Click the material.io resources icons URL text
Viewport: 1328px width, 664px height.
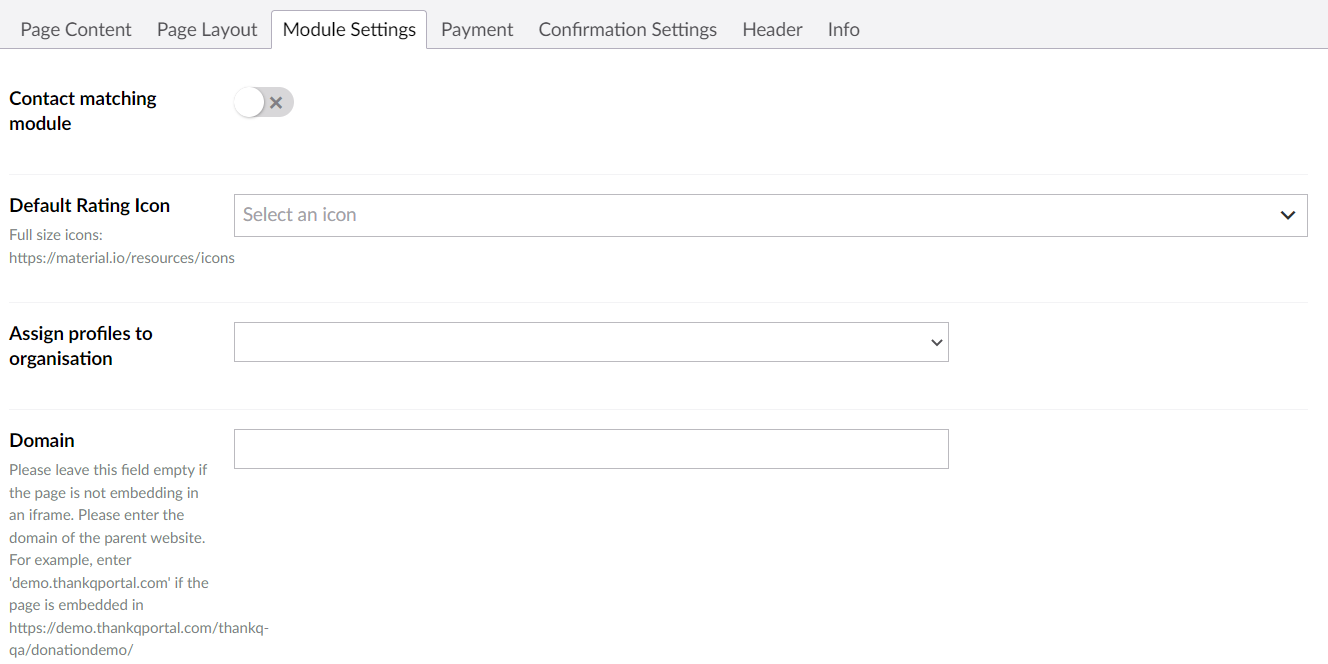coord(122,257)
